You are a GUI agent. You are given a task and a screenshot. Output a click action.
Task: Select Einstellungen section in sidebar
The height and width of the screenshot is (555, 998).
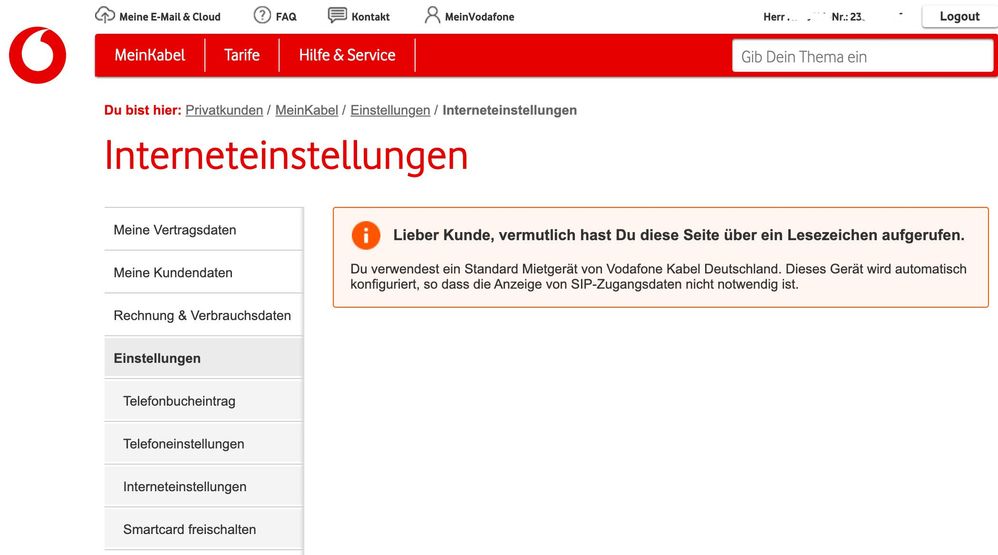(x=204, y=358)
